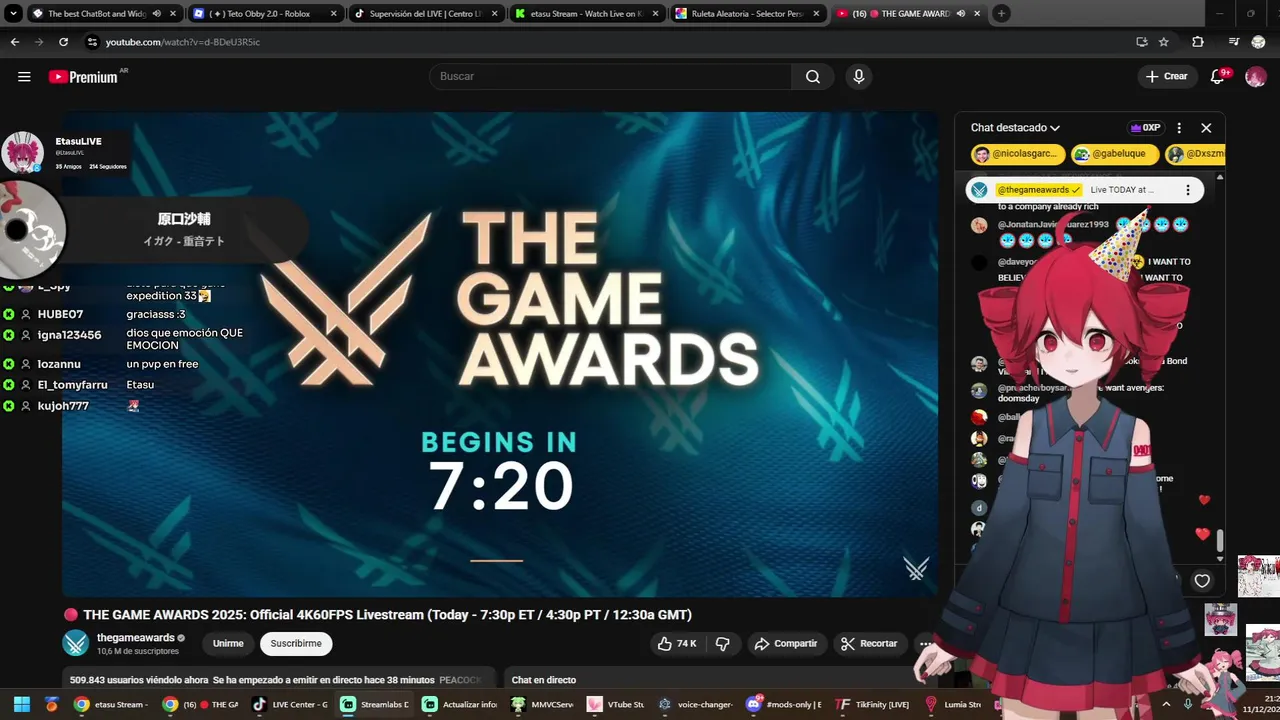
Task: Open the OXP points badge in chat
Action: (1145, 128)
